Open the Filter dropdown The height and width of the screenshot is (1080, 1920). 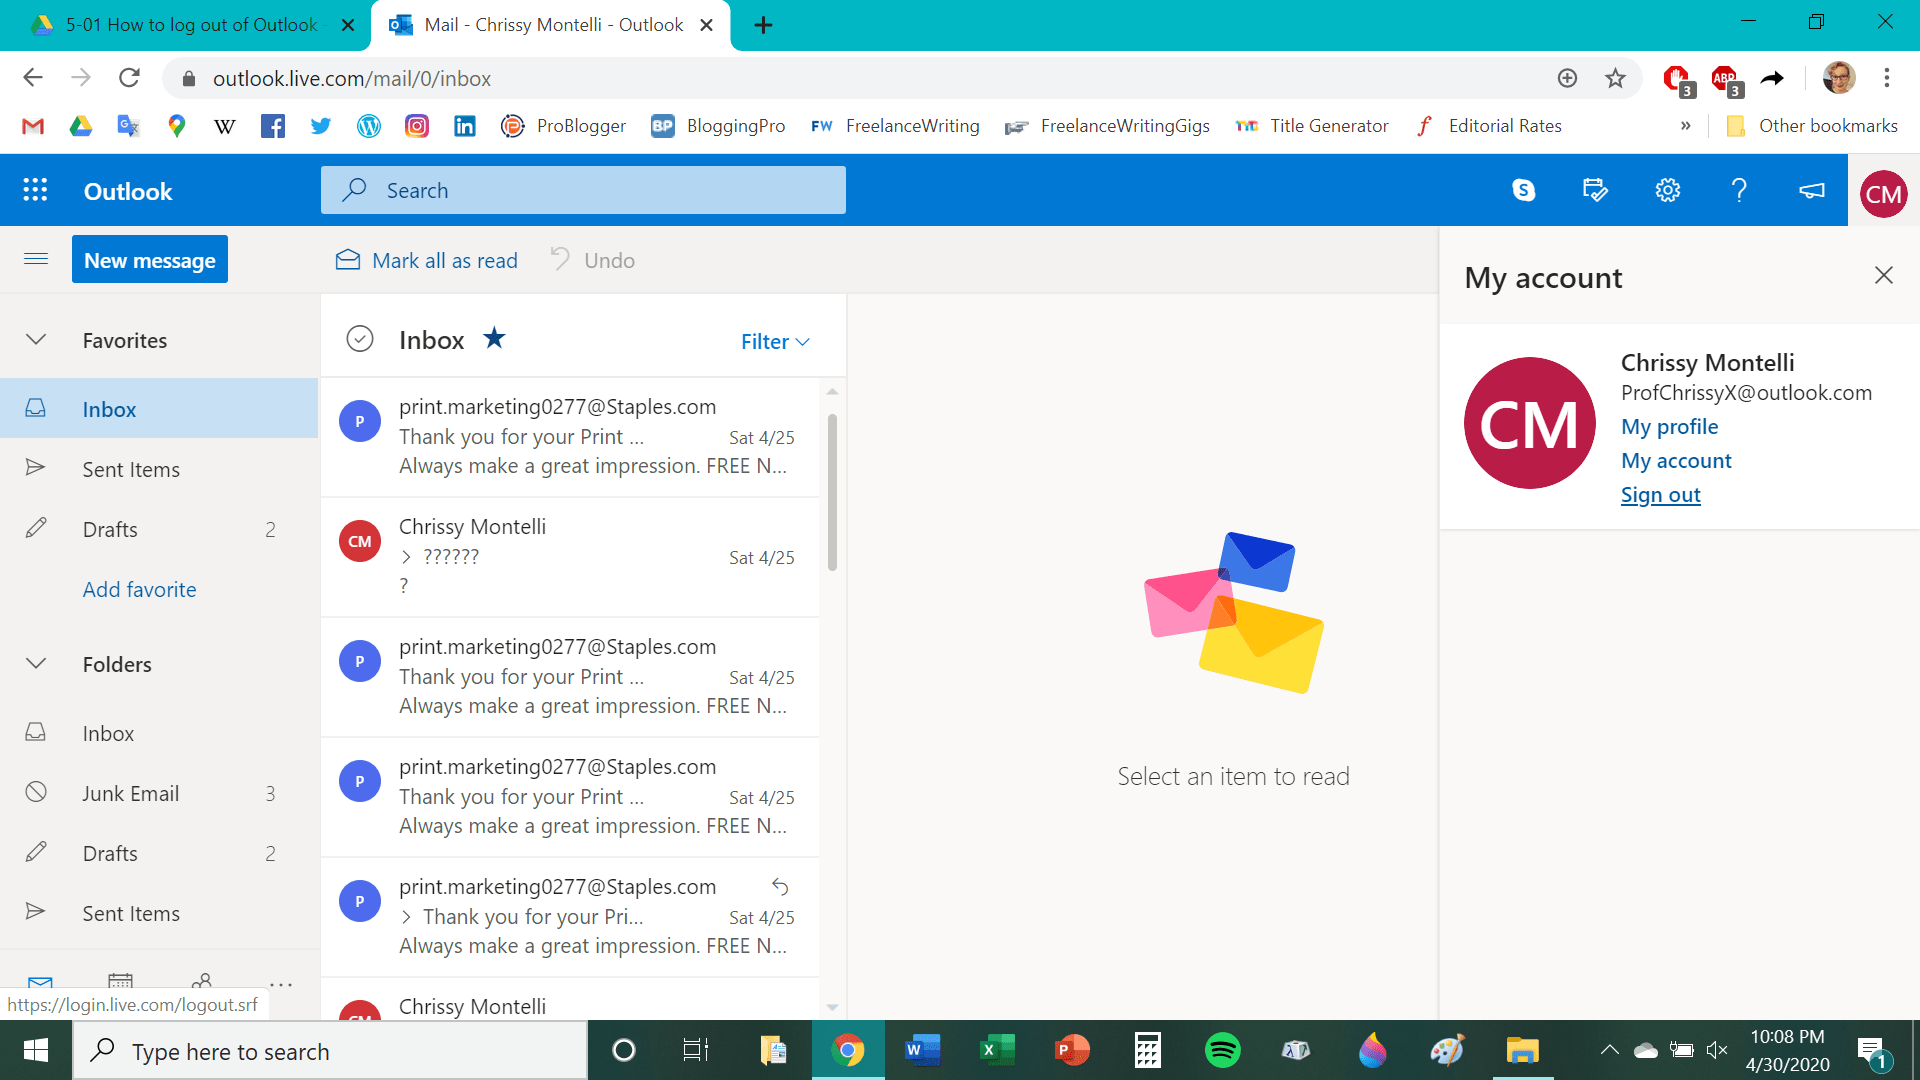pos(774,342)
